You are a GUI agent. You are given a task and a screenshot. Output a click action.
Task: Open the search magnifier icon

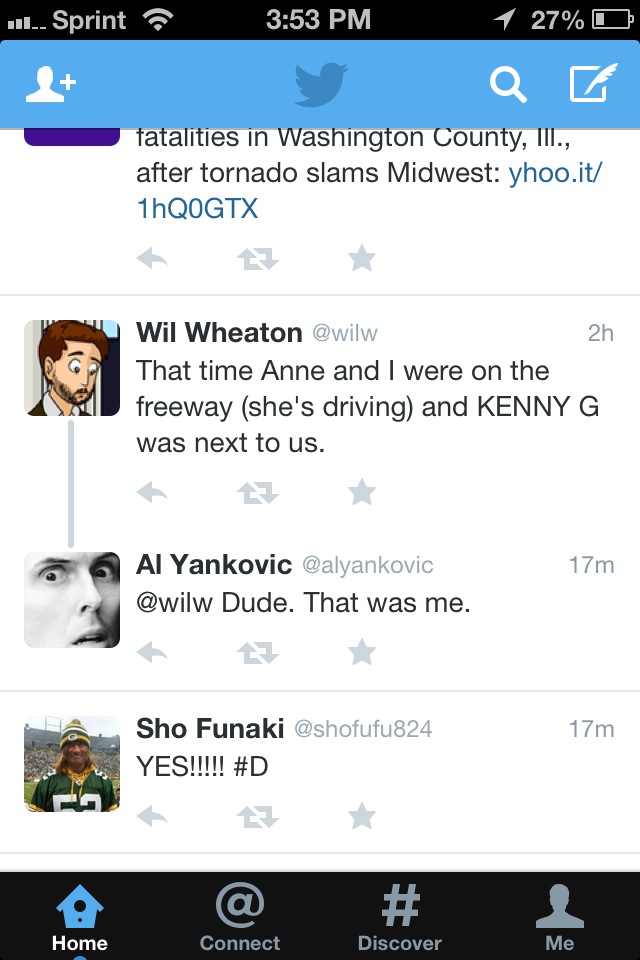point(507,85)
